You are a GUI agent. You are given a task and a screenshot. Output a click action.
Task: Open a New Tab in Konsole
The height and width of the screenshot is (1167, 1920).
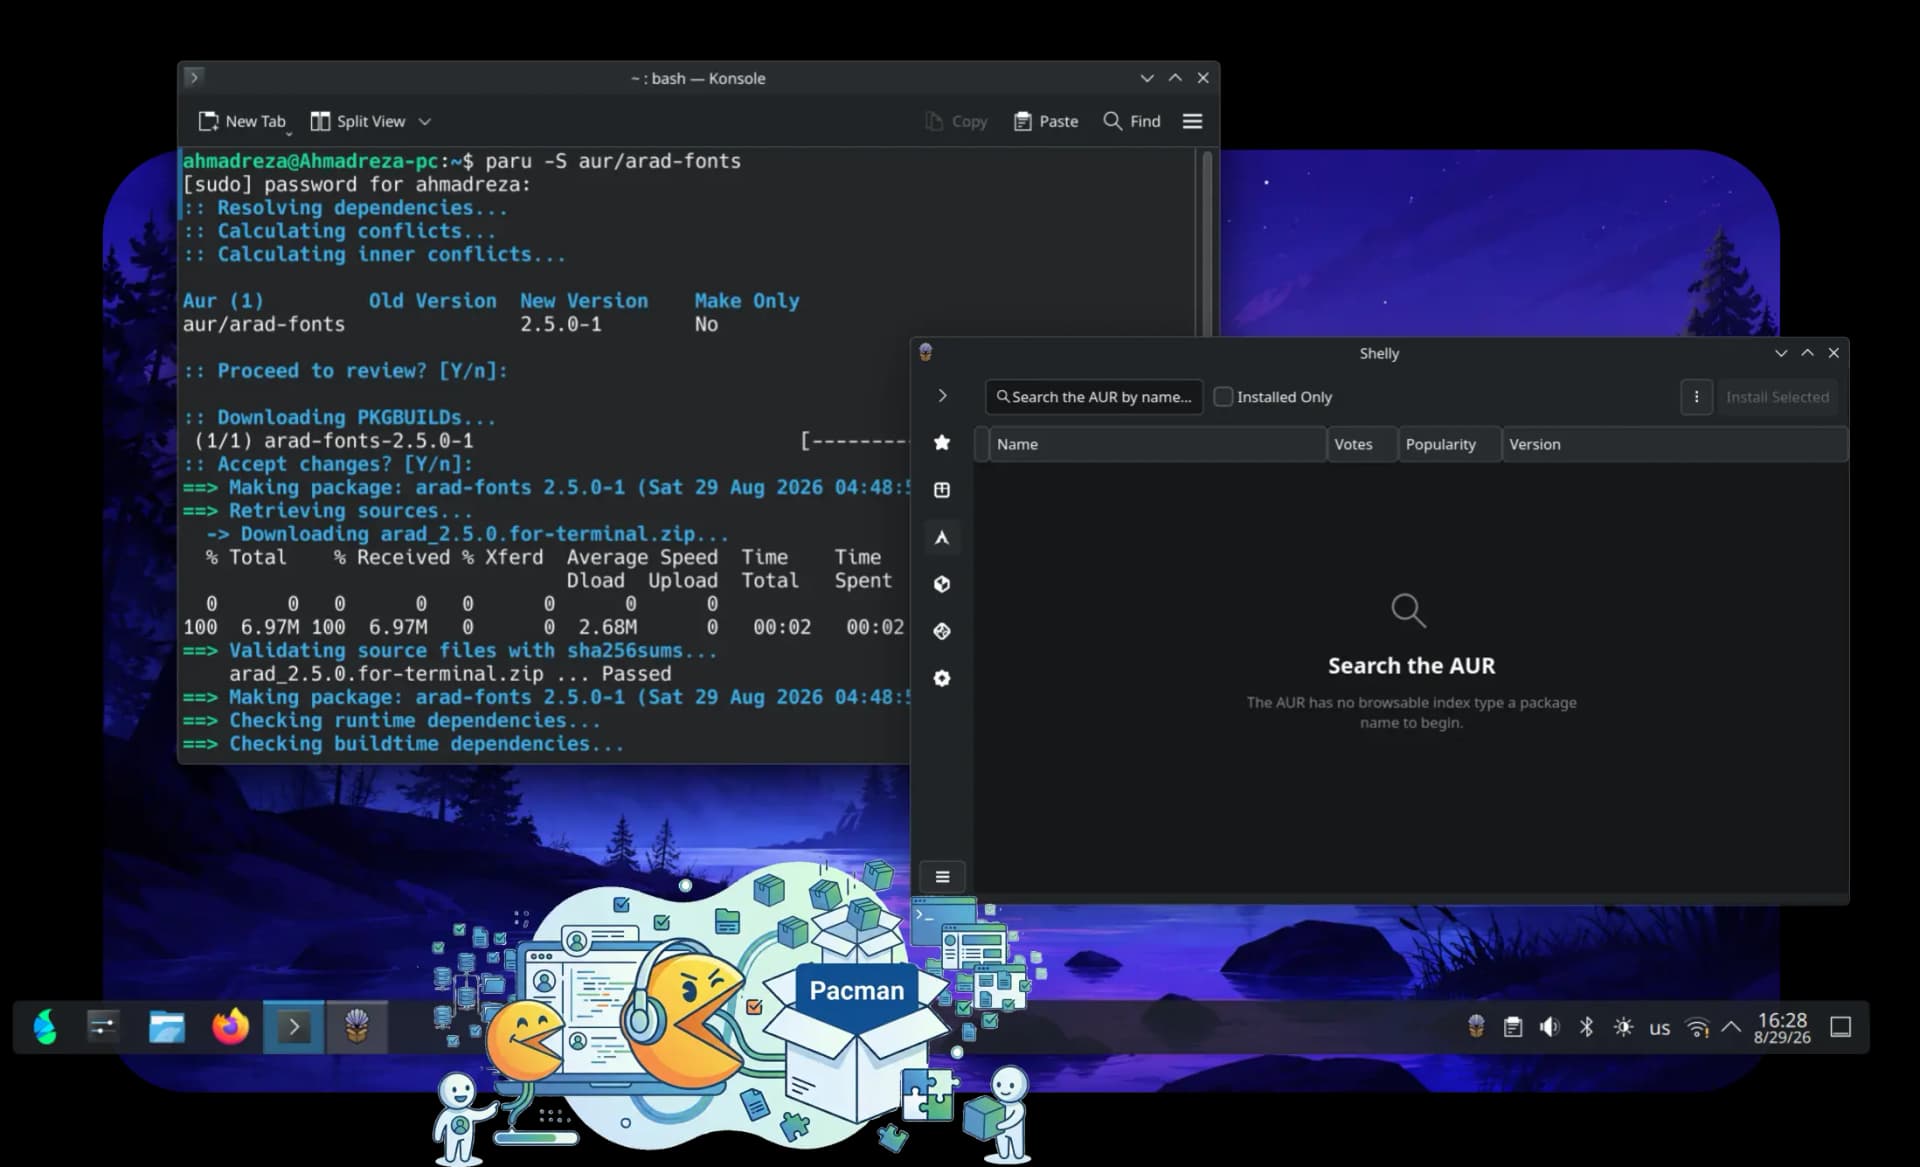point(242,121)
